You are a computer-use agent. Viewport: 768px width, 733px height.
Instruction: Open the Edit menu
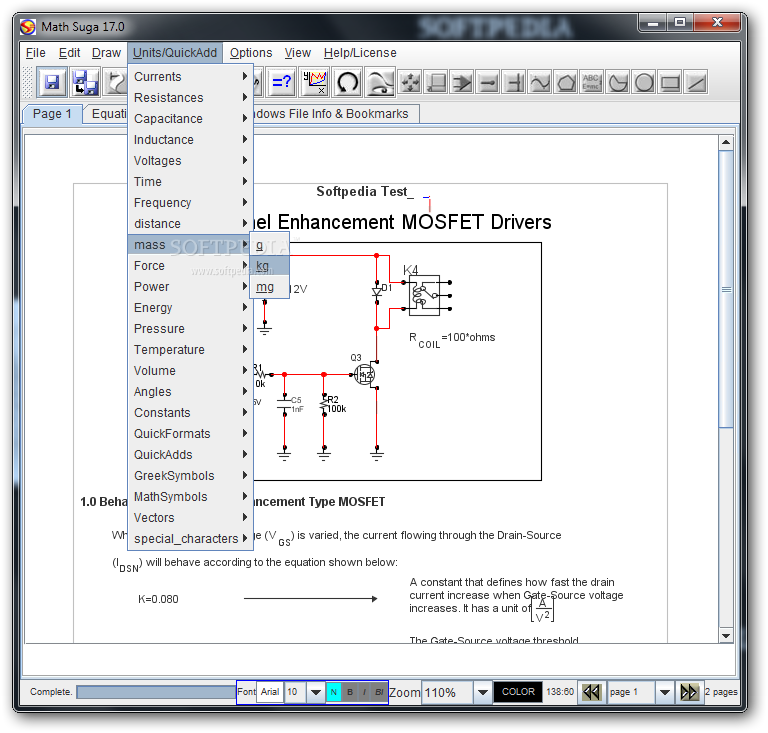pyautogui.click(x=69, y=53)
